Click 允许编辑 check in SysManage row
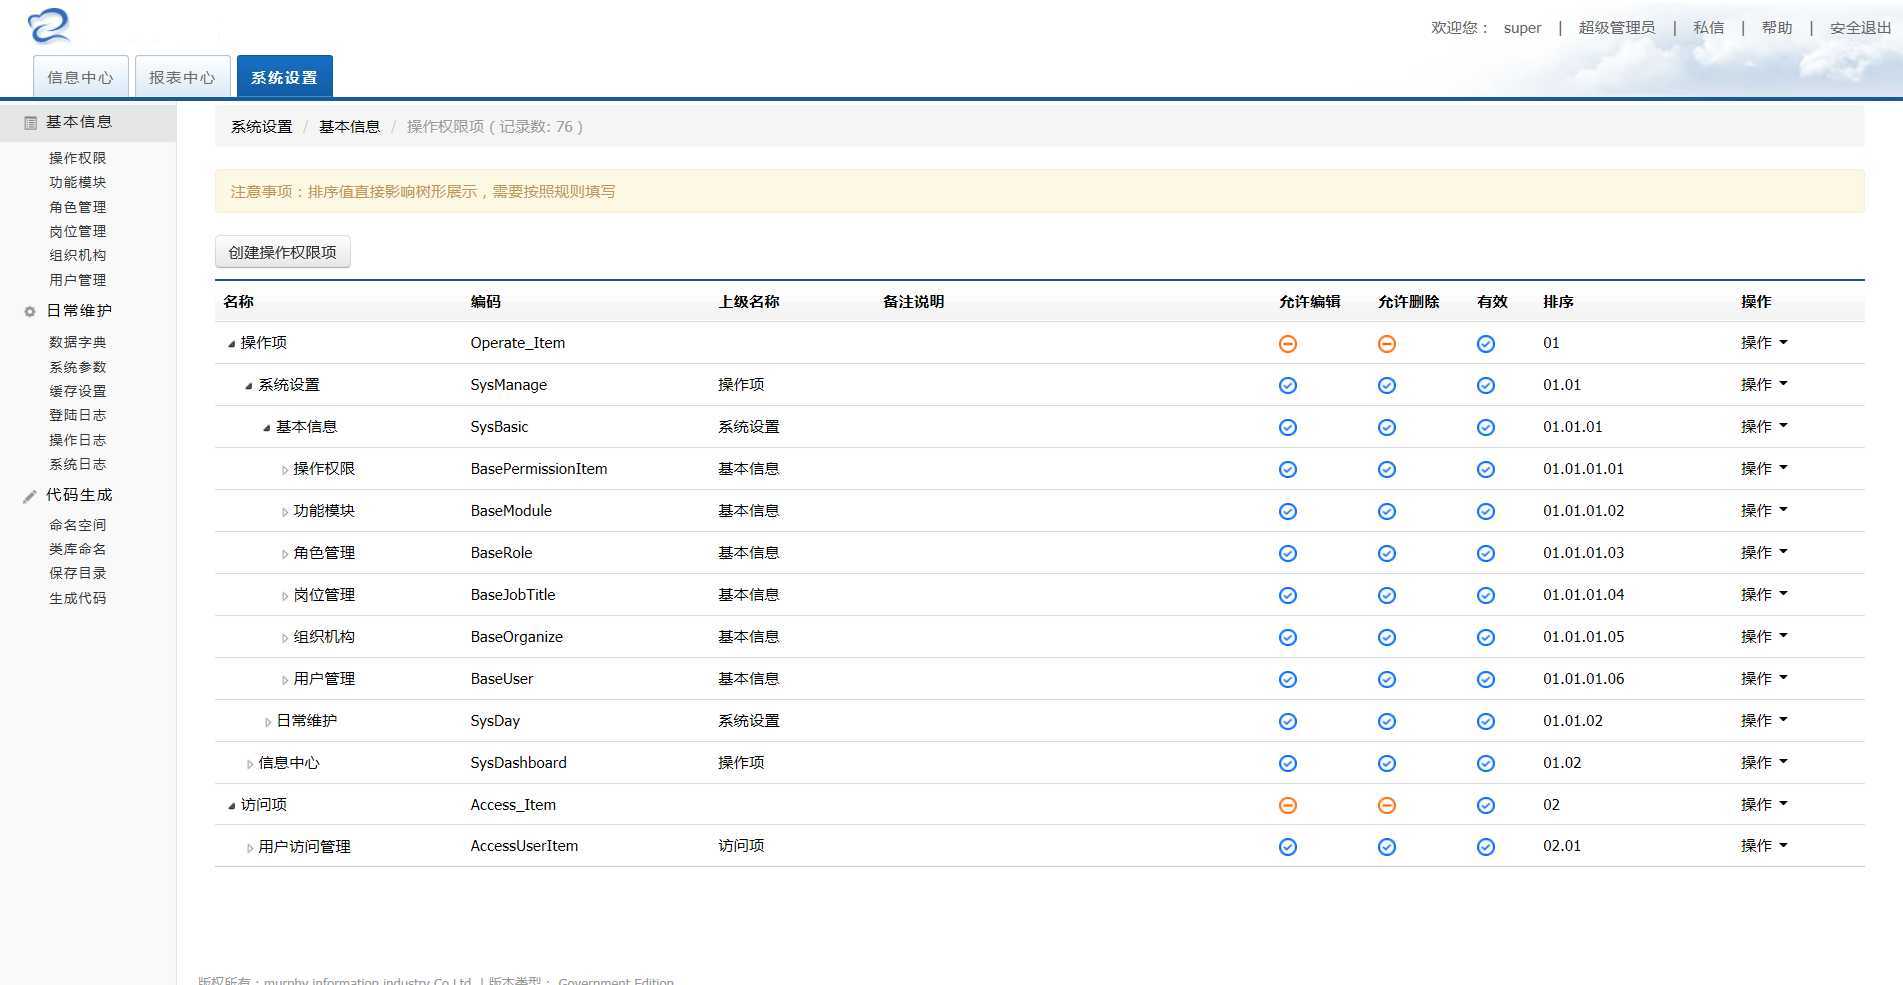 pos(1288,386)
